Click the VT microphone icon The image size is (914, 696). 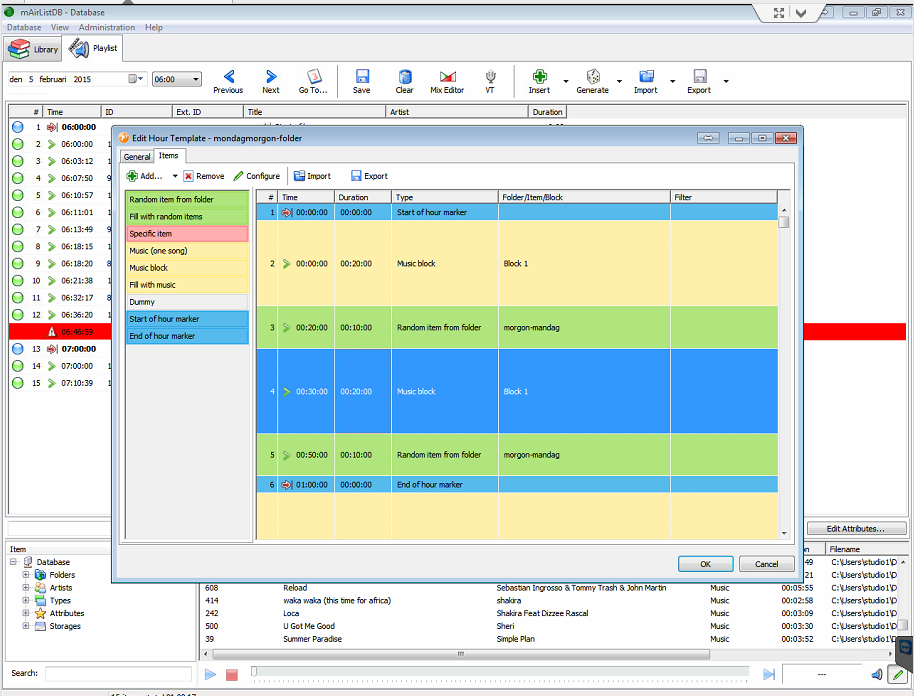click(490, 78)
